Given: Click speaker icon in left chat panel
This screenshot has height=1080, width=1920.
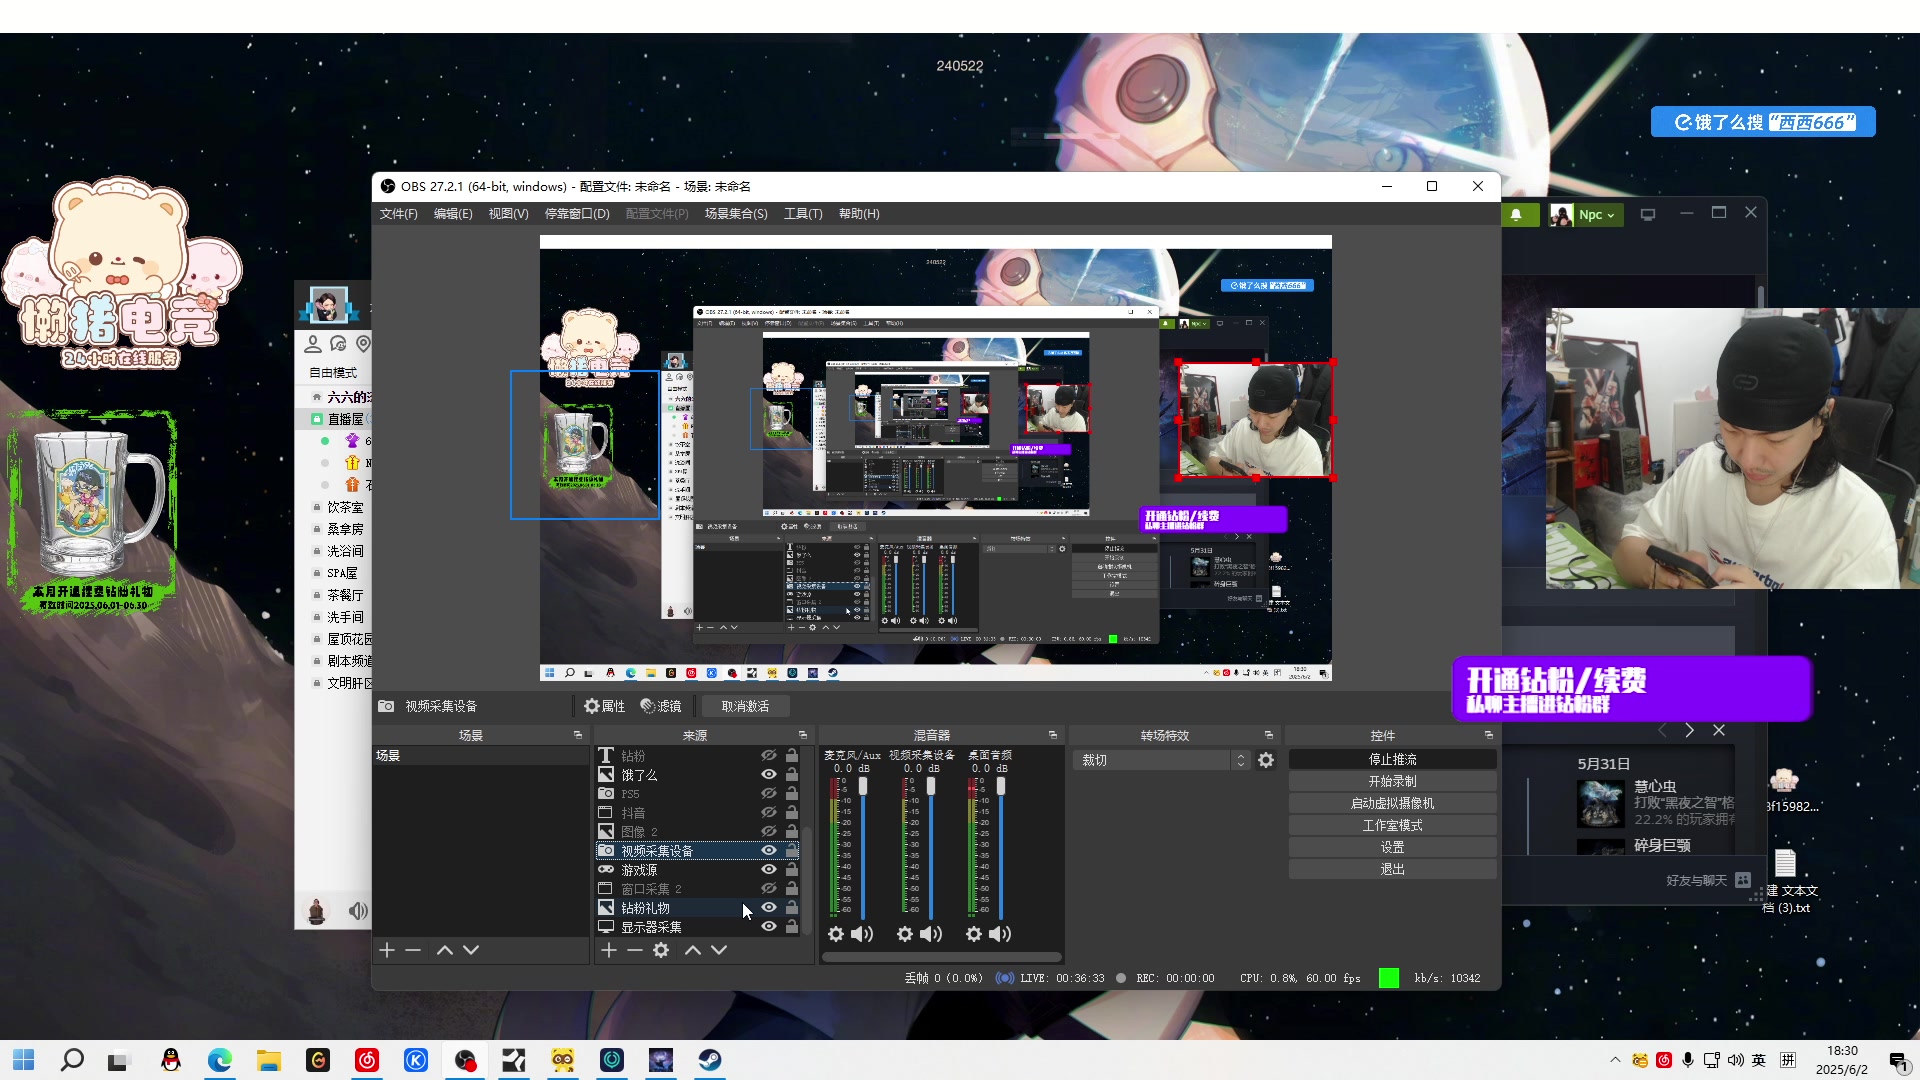Looking at the screenshot, I should pos(357,911).
